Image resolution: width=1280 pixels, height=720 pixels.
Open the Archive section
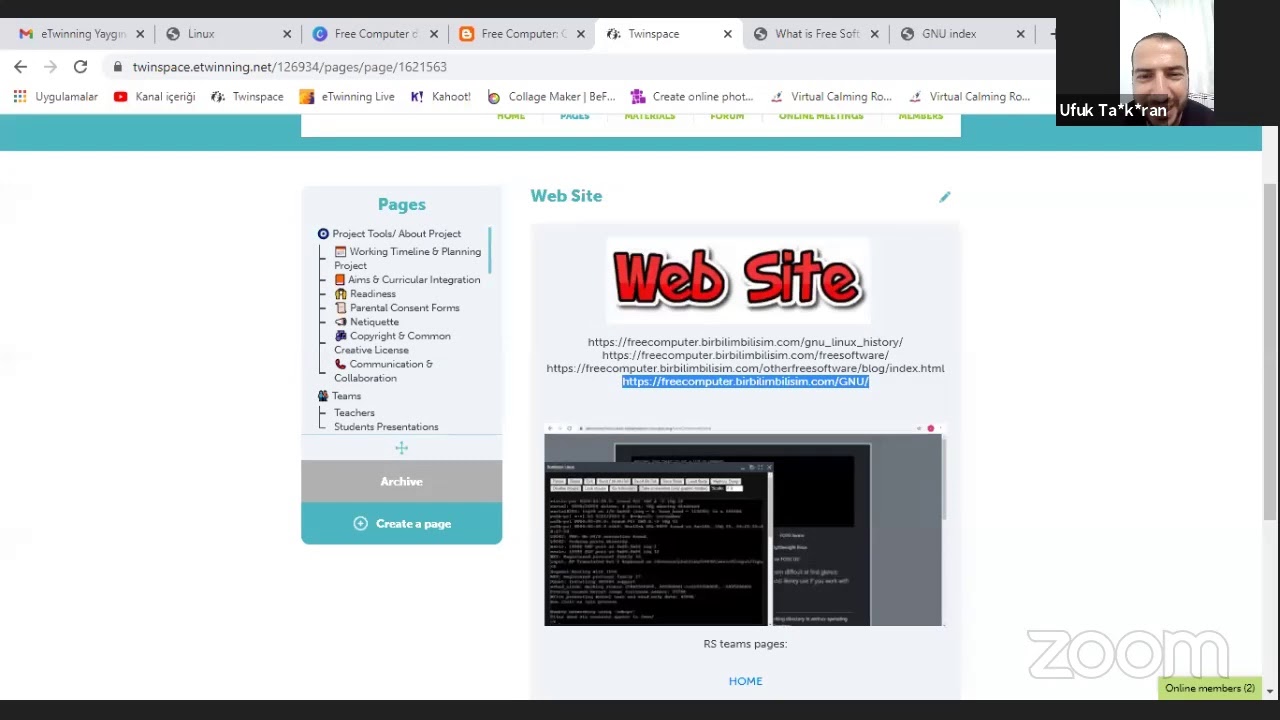401,482
